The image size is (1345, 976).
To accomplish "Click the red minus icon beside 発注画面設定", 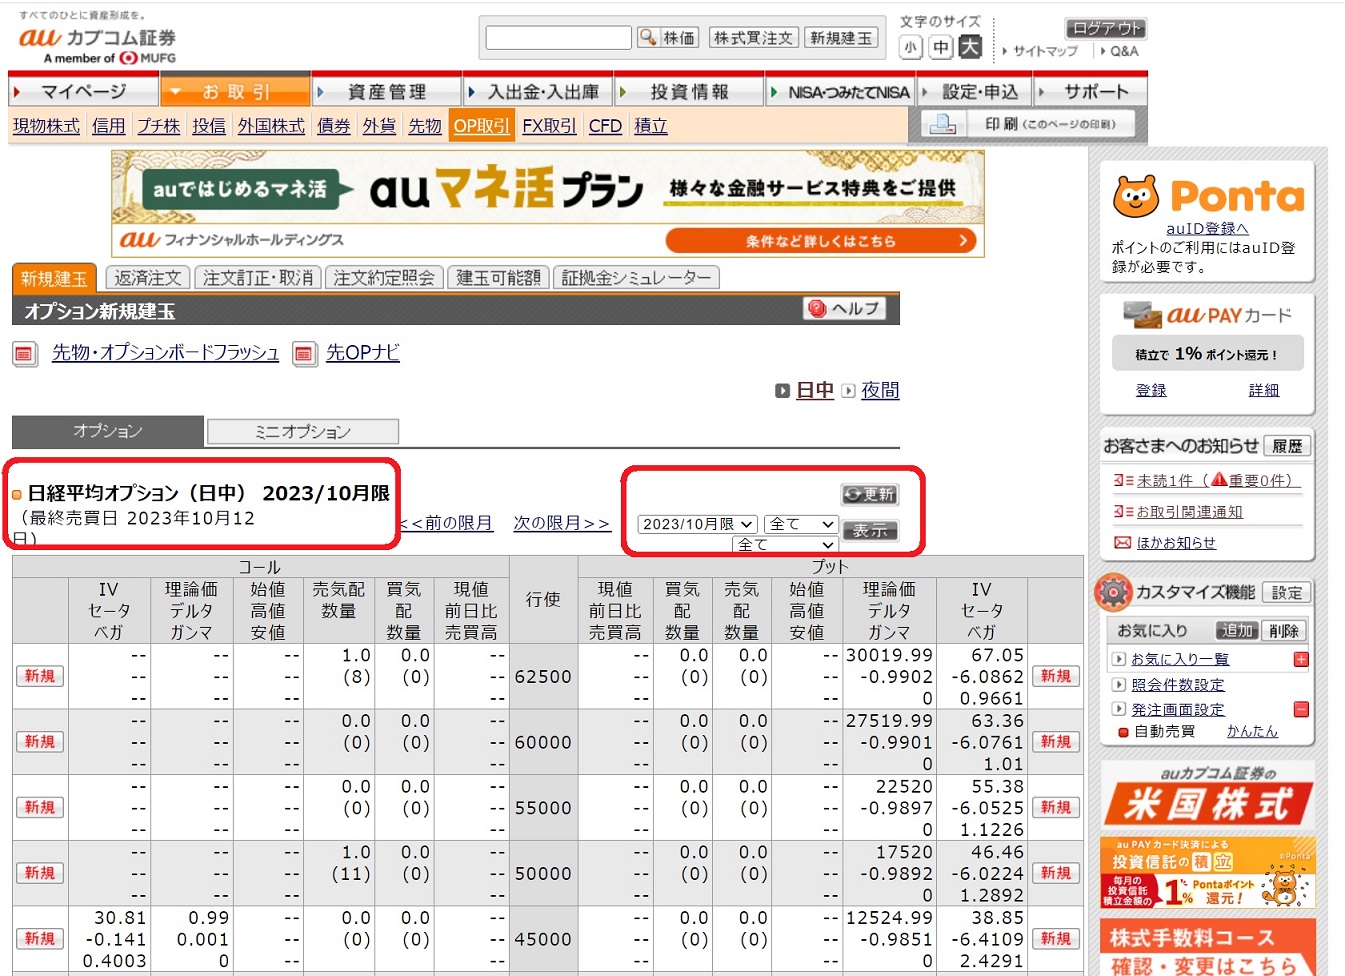I will tap(1301, 709).
